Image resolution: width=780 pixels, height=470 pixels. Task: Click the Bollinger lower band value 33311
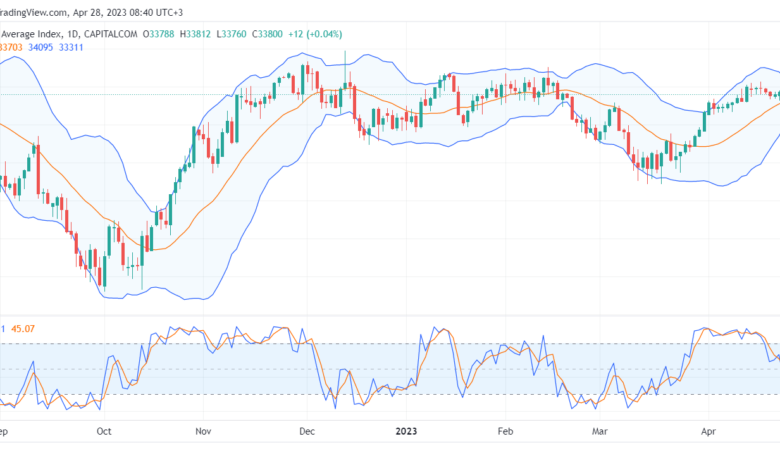[x=71, y=47]
